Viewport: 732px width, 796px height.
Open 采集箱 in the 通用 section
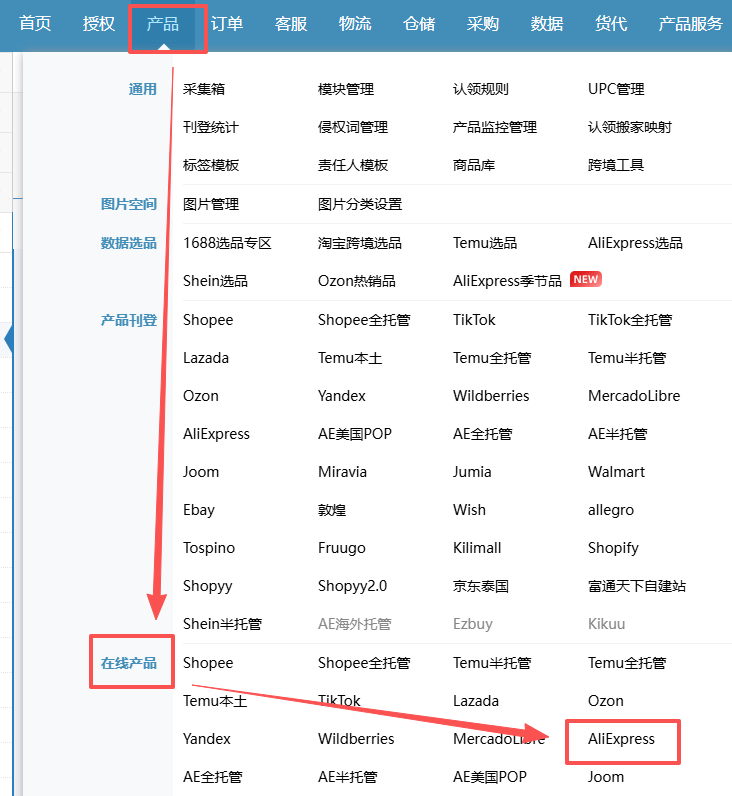204,89
